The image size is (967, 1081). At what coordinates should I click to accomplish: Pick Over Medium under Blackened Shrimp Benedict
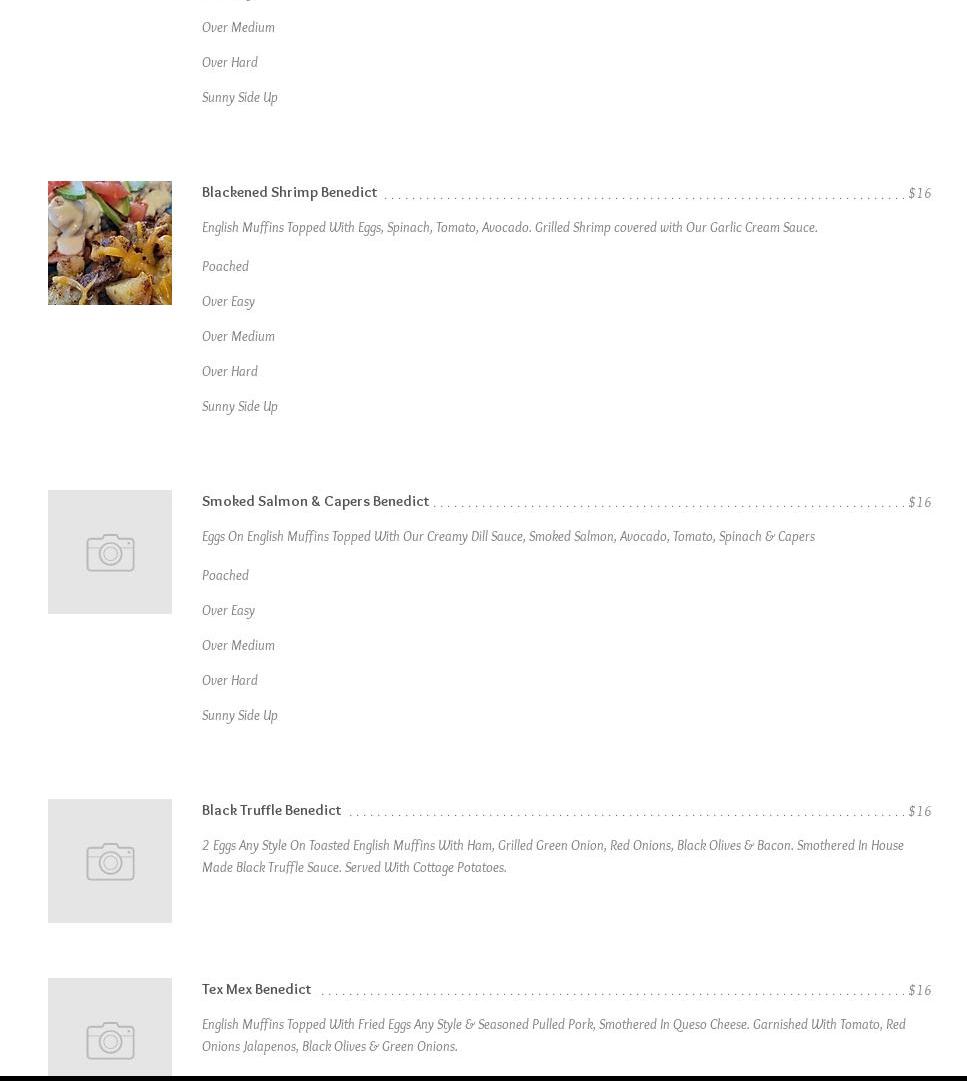pyautogui.click(x=238, y=336)
